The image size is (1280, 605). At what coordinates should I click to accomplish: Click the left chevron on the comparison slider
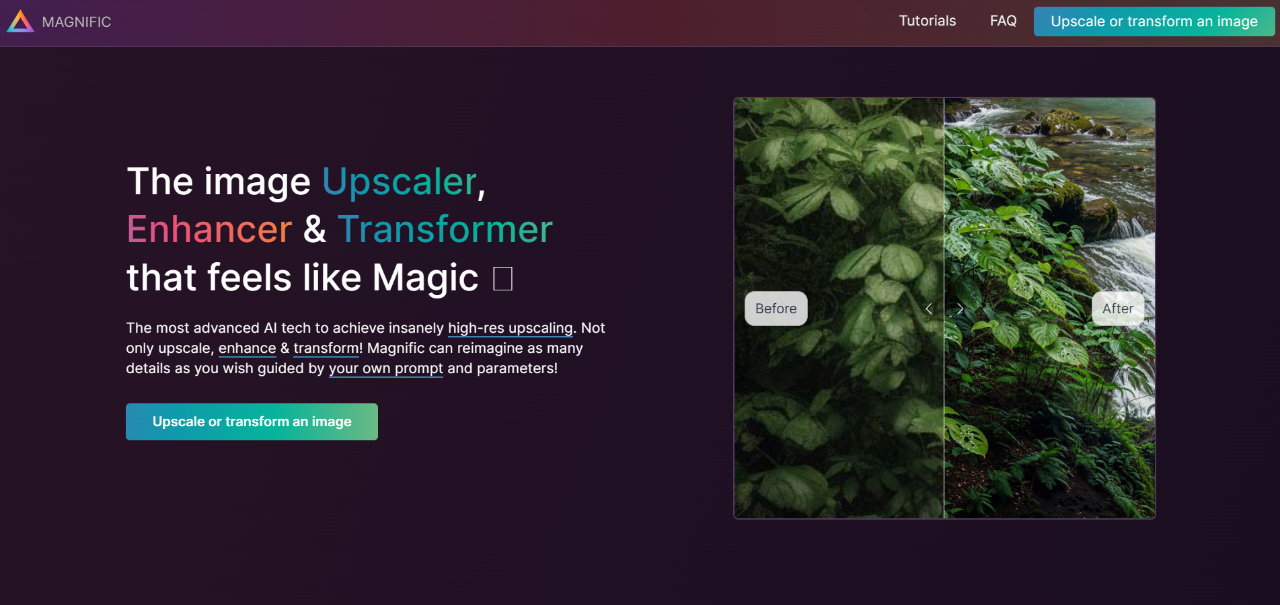coord(928,308)
